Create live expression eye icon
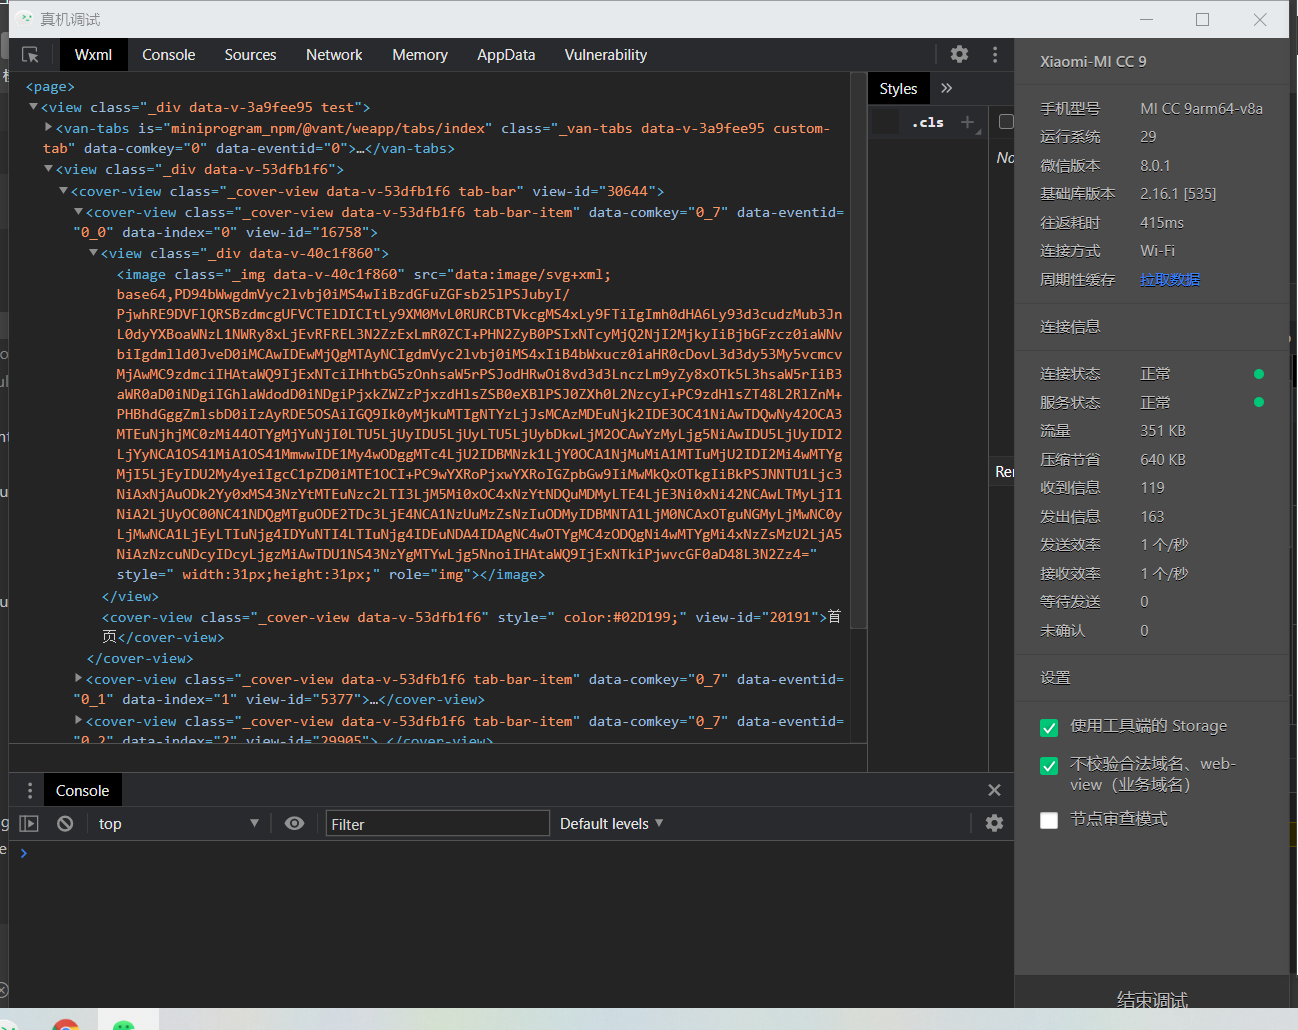The width and height of the screenshot is (1298, 1030). 294,823
